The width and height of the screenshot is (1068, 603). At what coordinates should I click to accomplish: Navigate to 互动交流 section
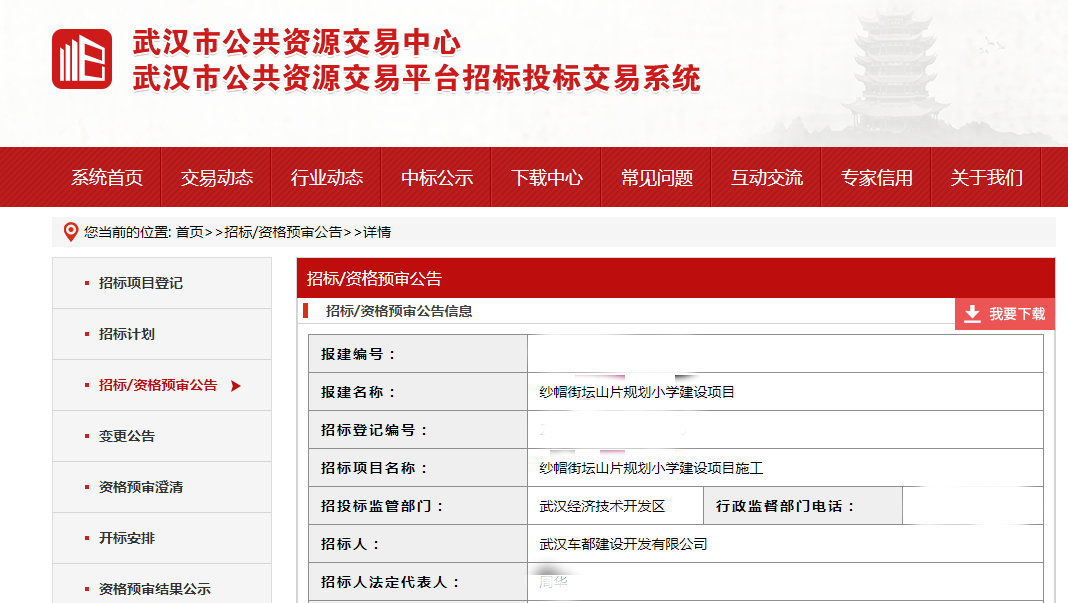tap(767, 178)
